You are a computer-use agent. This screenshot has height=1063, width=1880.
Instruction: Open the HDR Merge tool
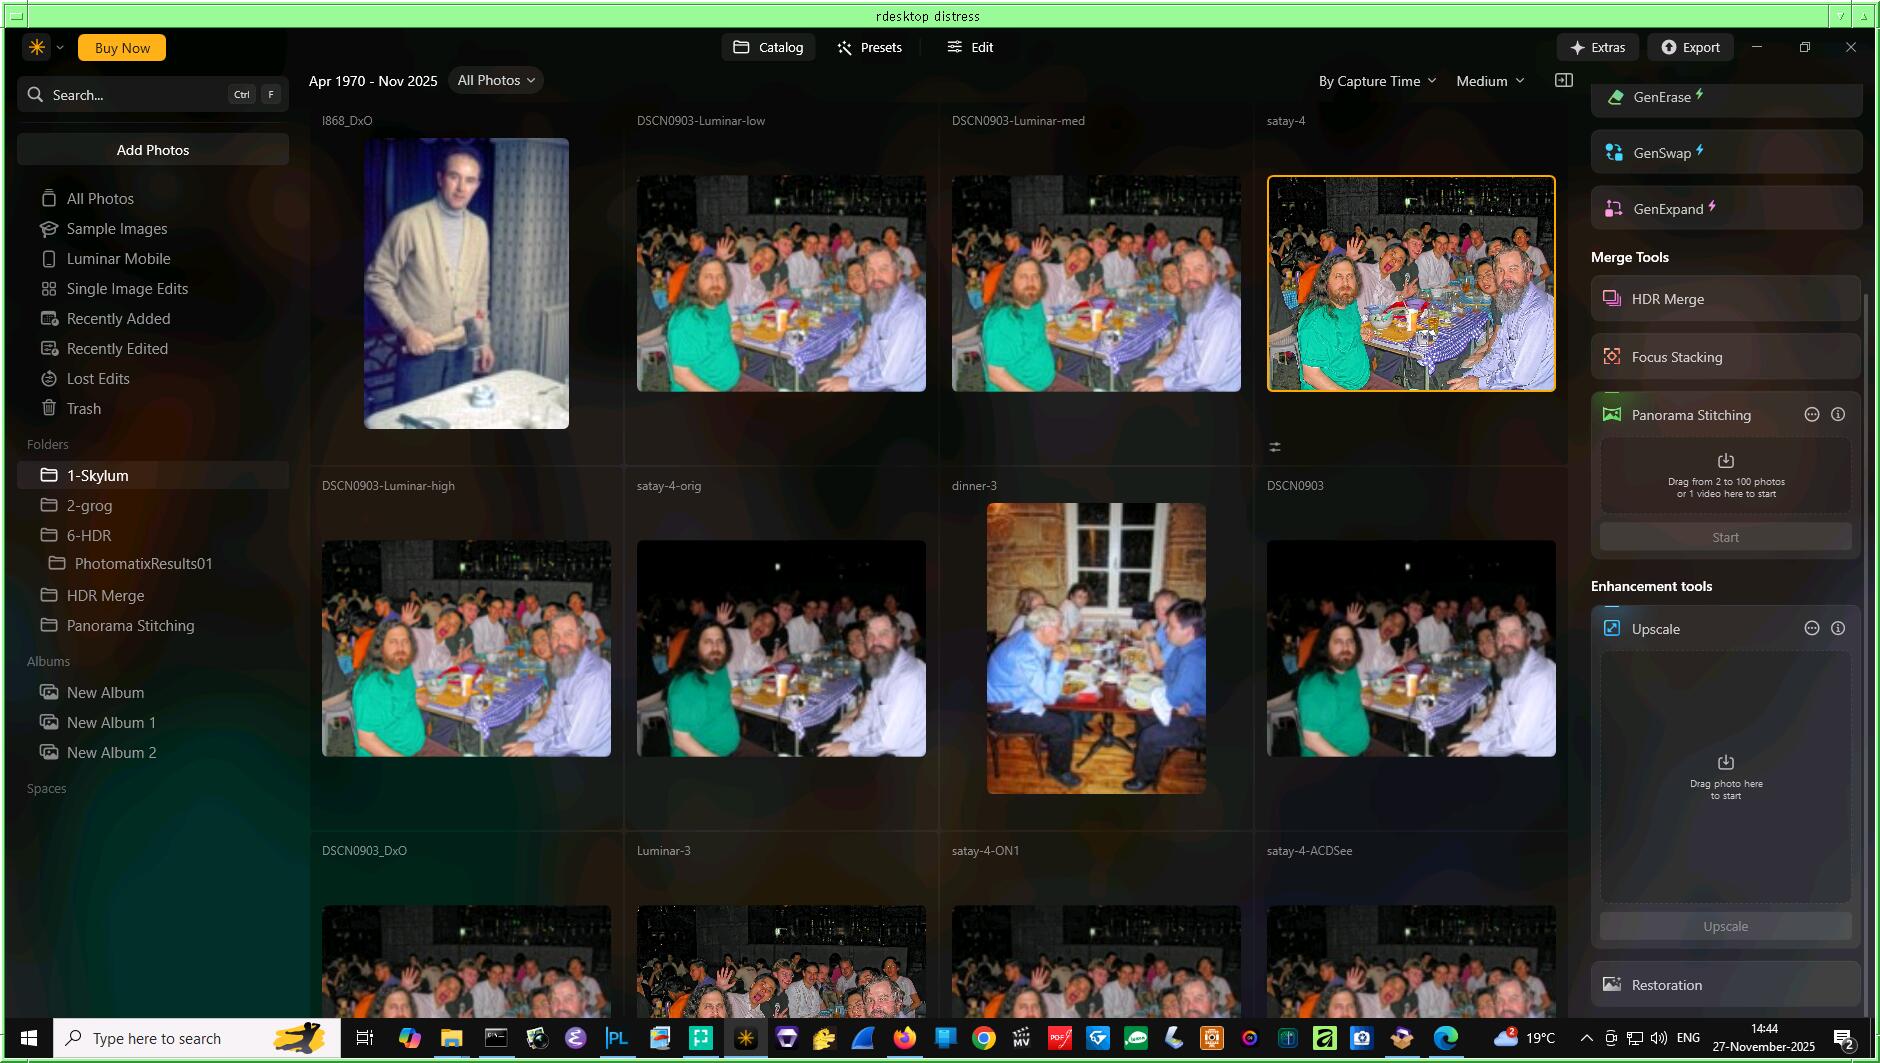coord(1667,299)
